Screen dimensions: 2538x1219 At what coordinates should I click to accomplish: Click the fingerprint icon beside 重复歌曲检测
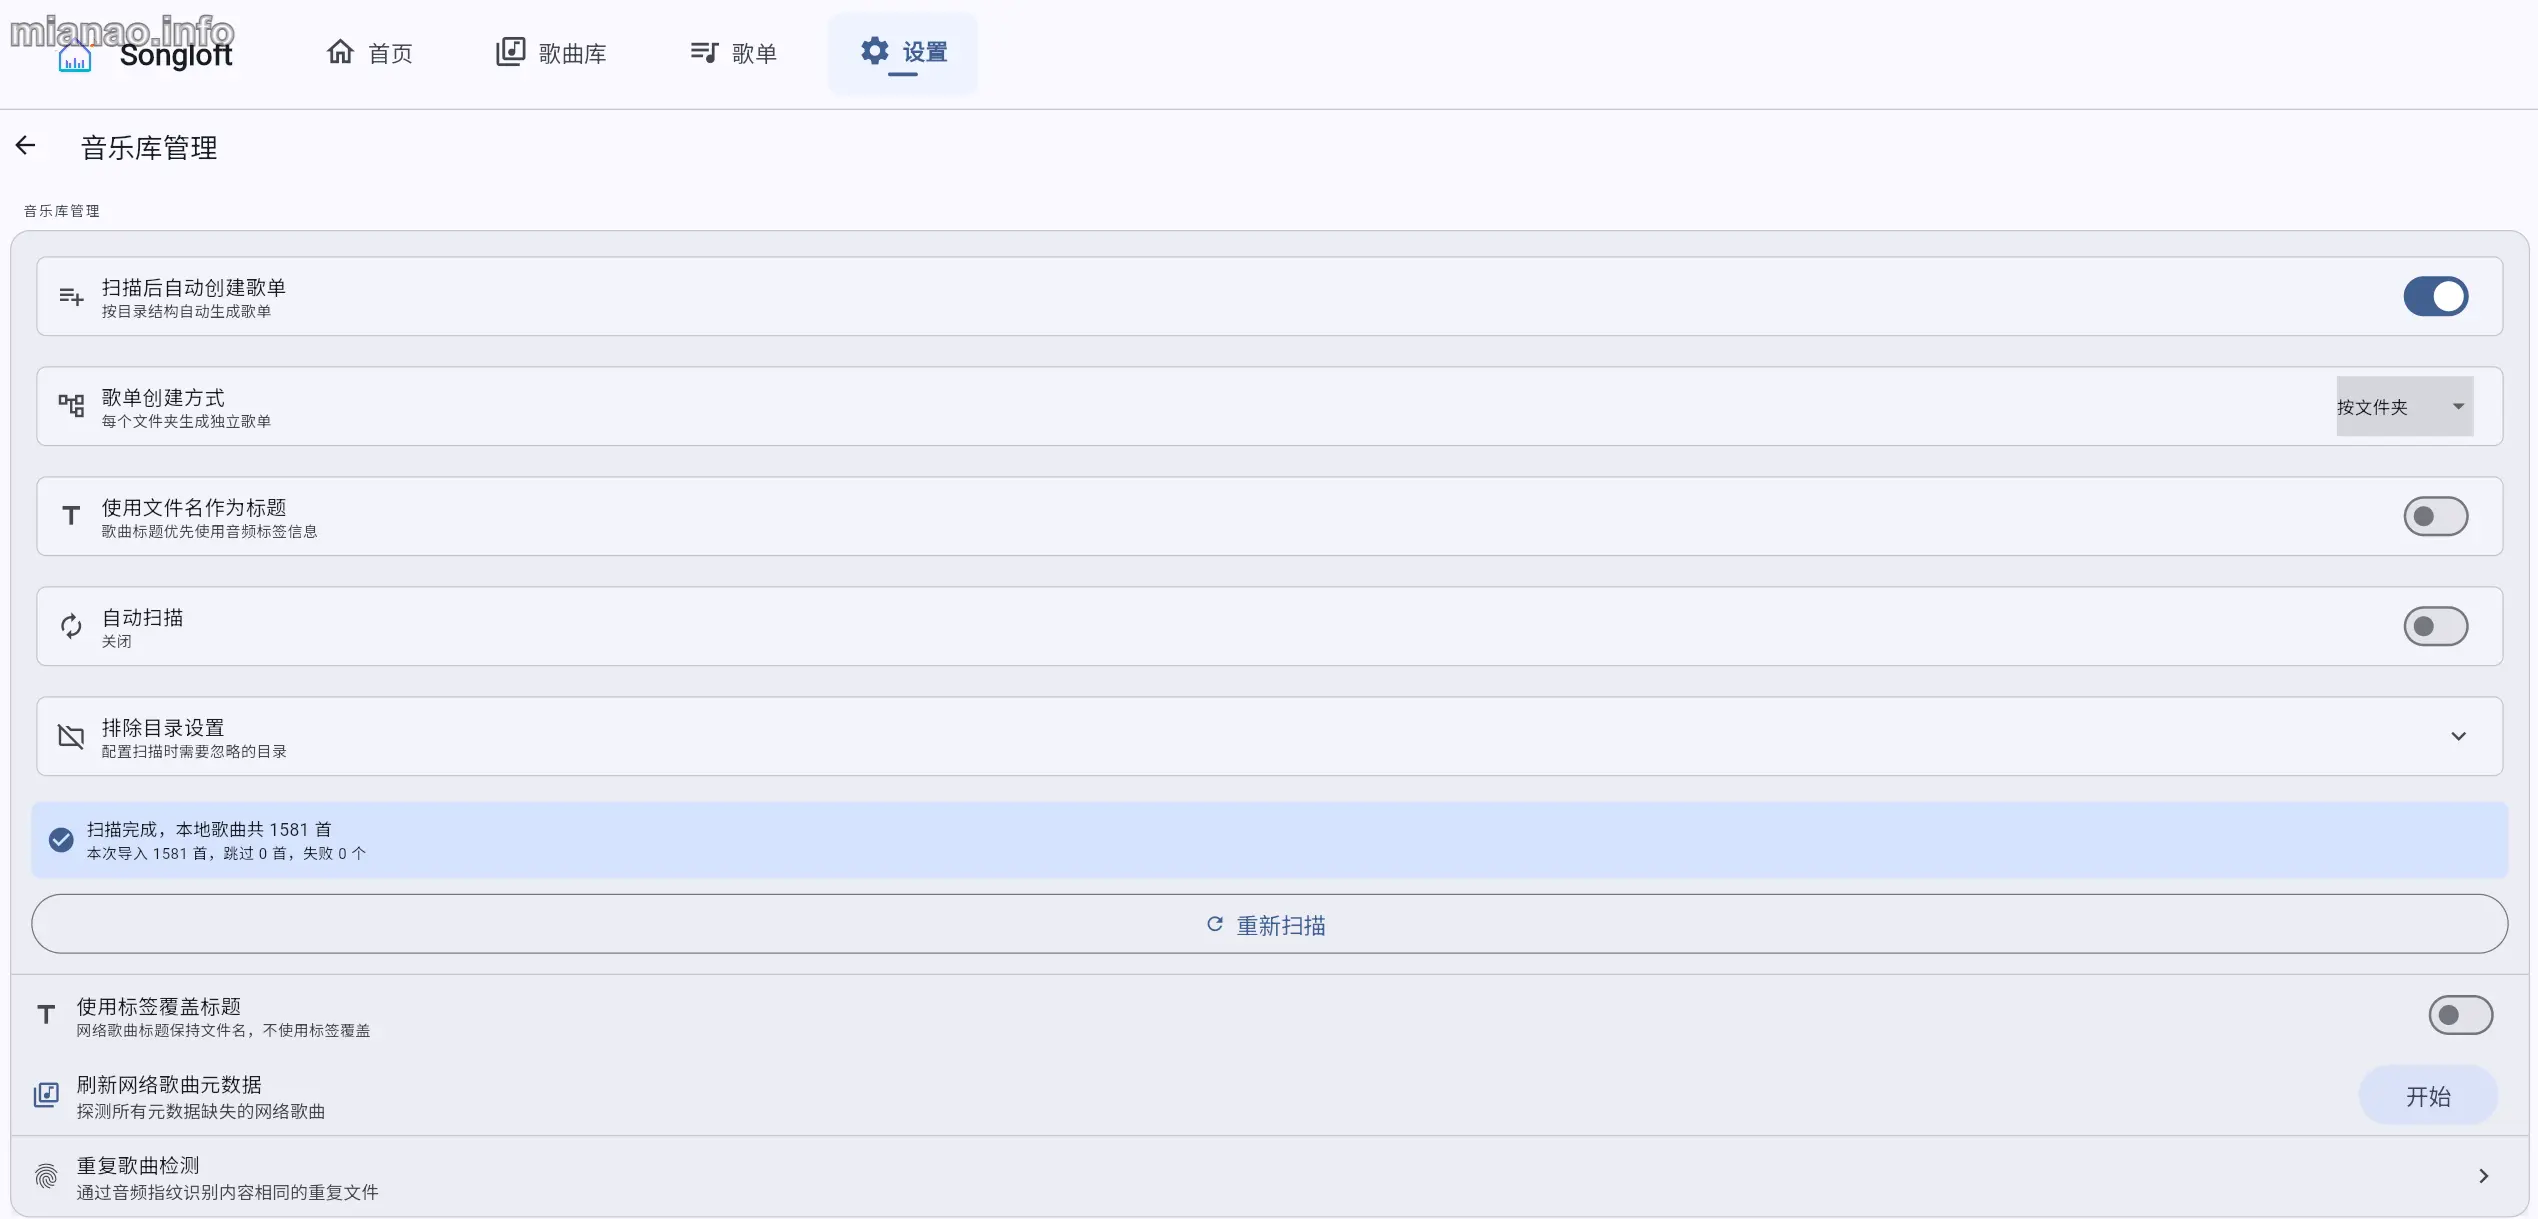coord(46,1176)
